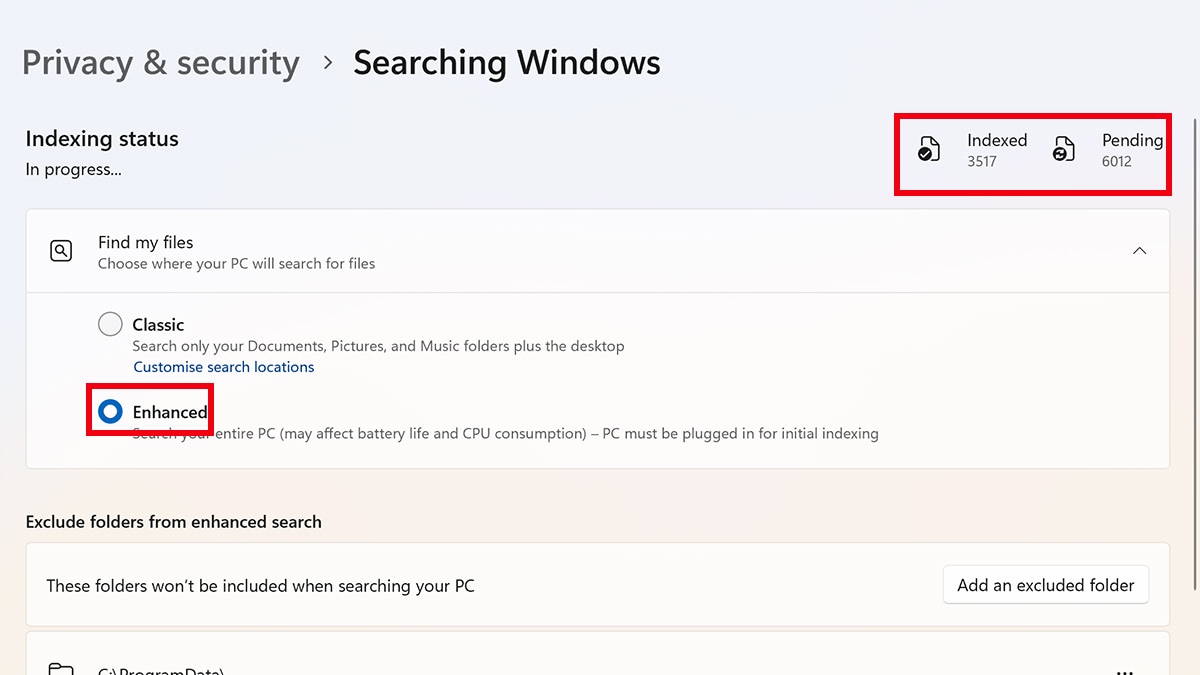This screenshot has width=1200, height=675.
Task: Click the 'In progress...' status text
Action: click(74, 170)
